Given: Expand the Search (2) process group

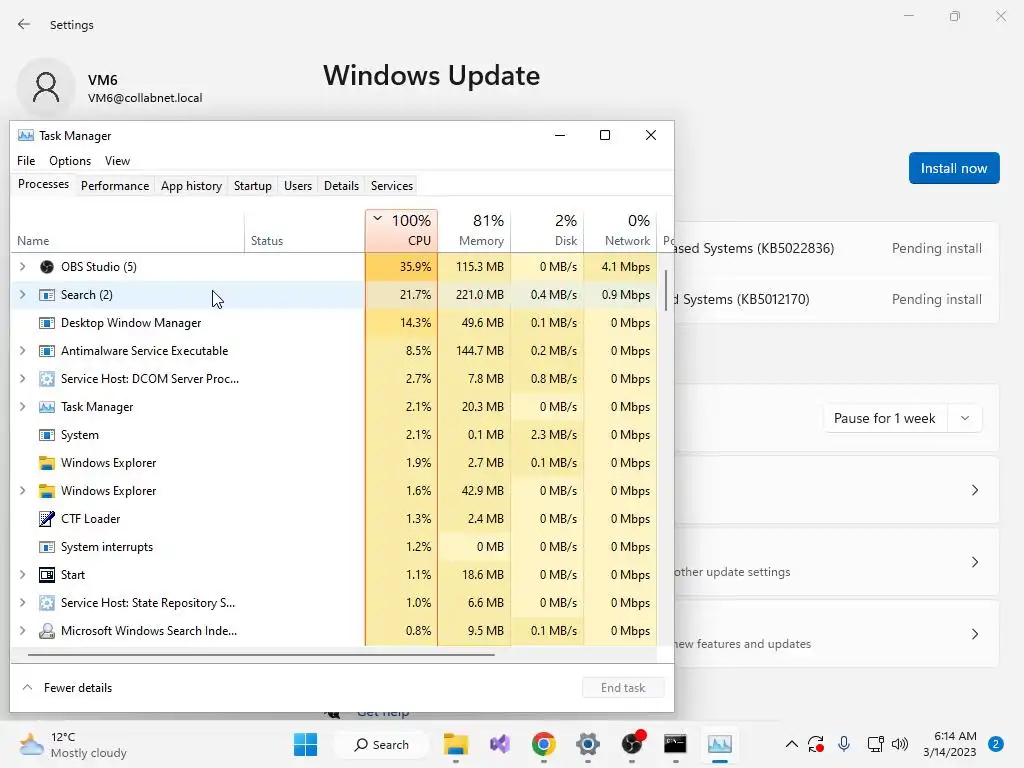Looking at the screenshot, I should pyautogui.click(x=23, y=295).
